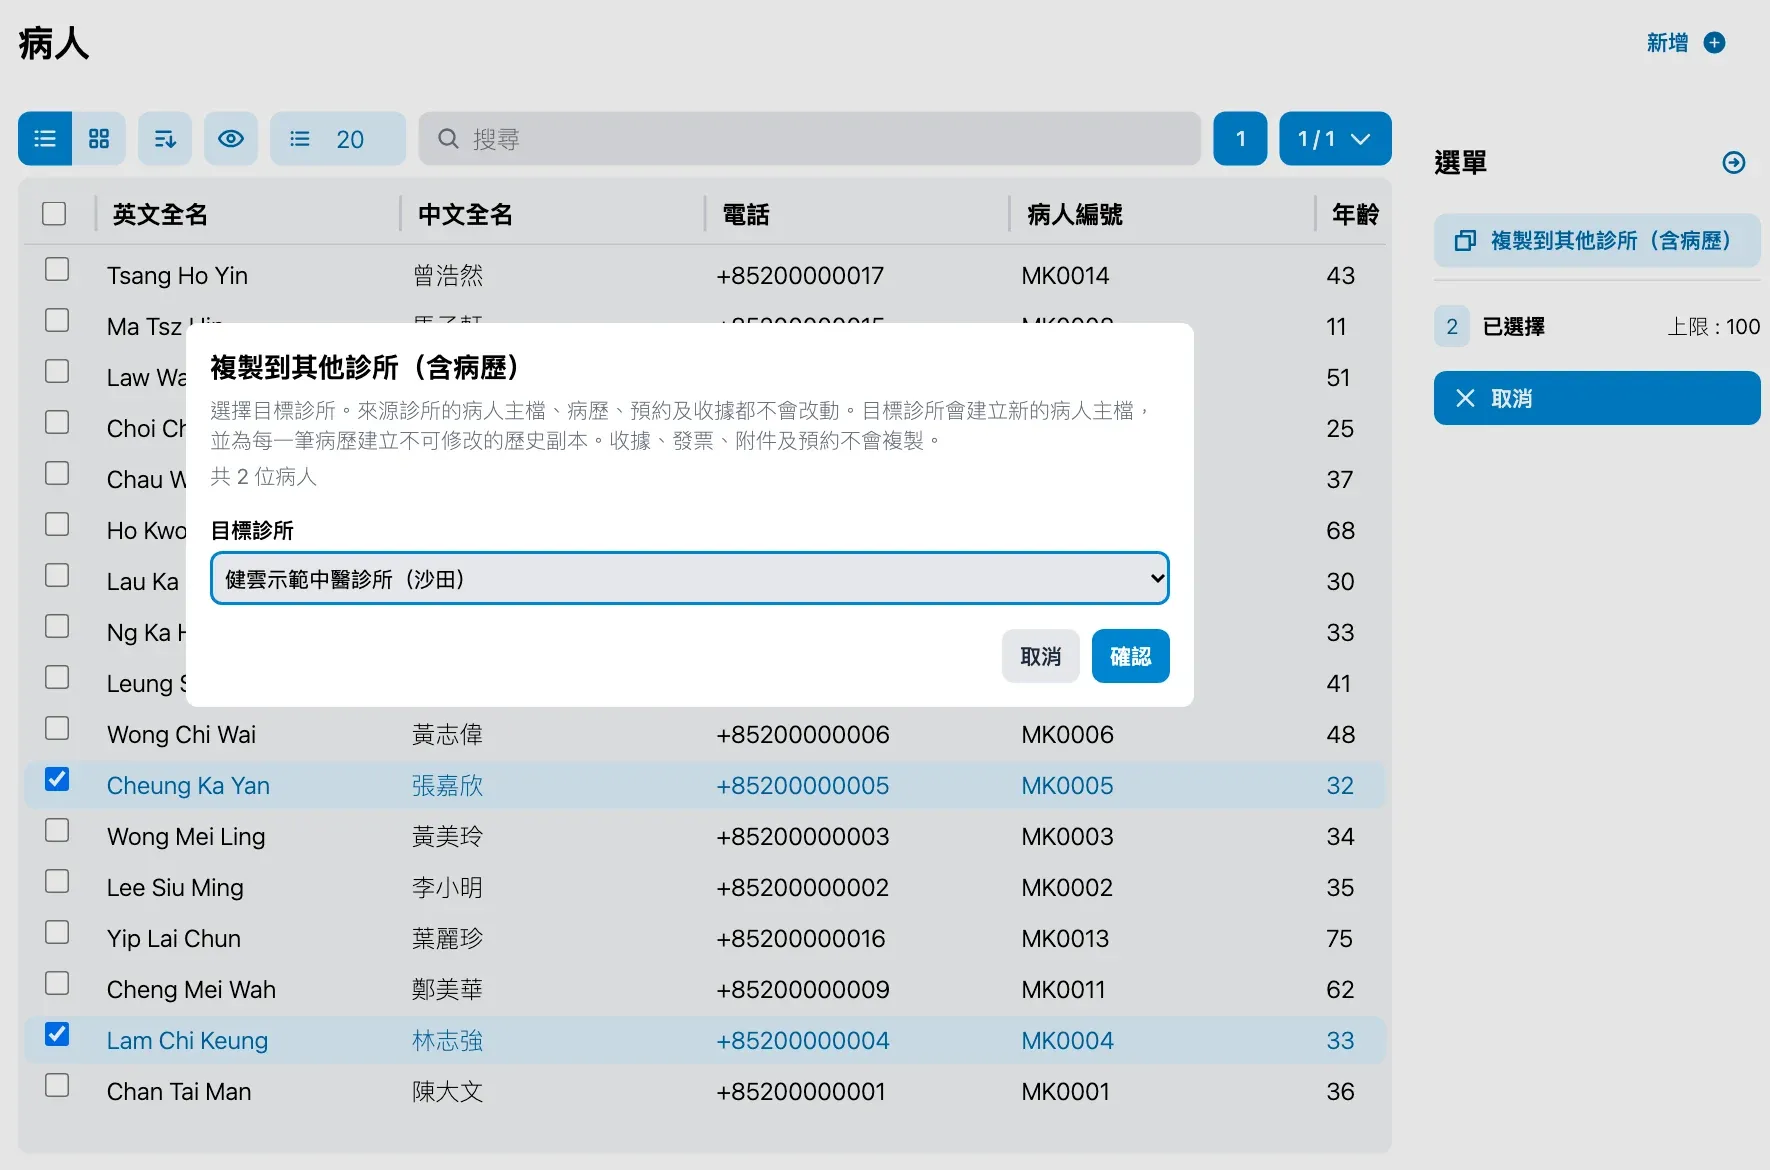Open patient Cheng Mei Wah
1770x1170 pixels.
pyautogui.click(x=191, y=990)
